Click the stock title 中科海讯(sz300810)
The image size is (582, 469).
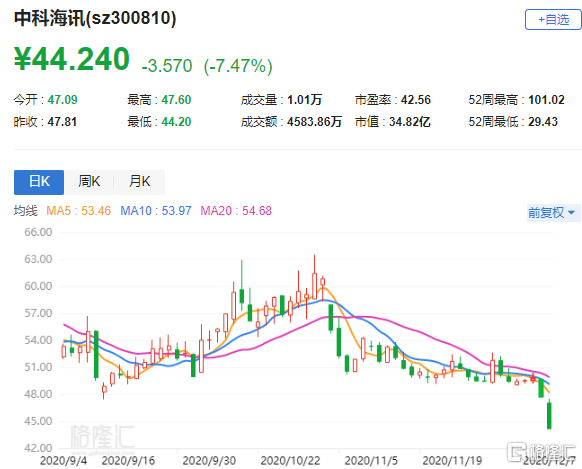[95, 18]
